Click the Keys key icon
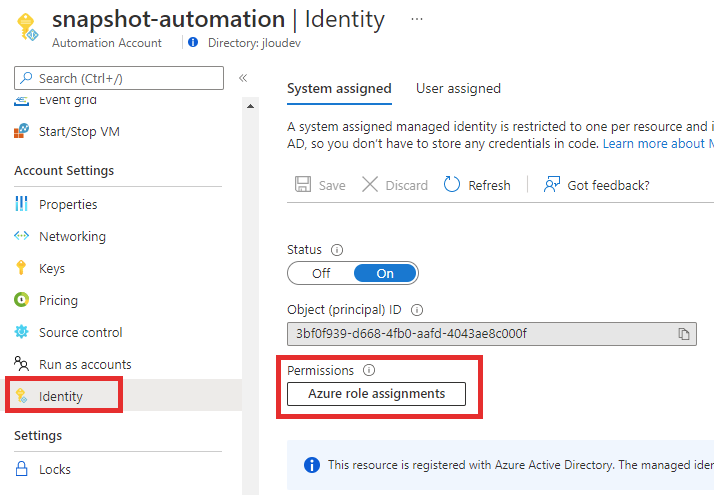 pos(21,268)
